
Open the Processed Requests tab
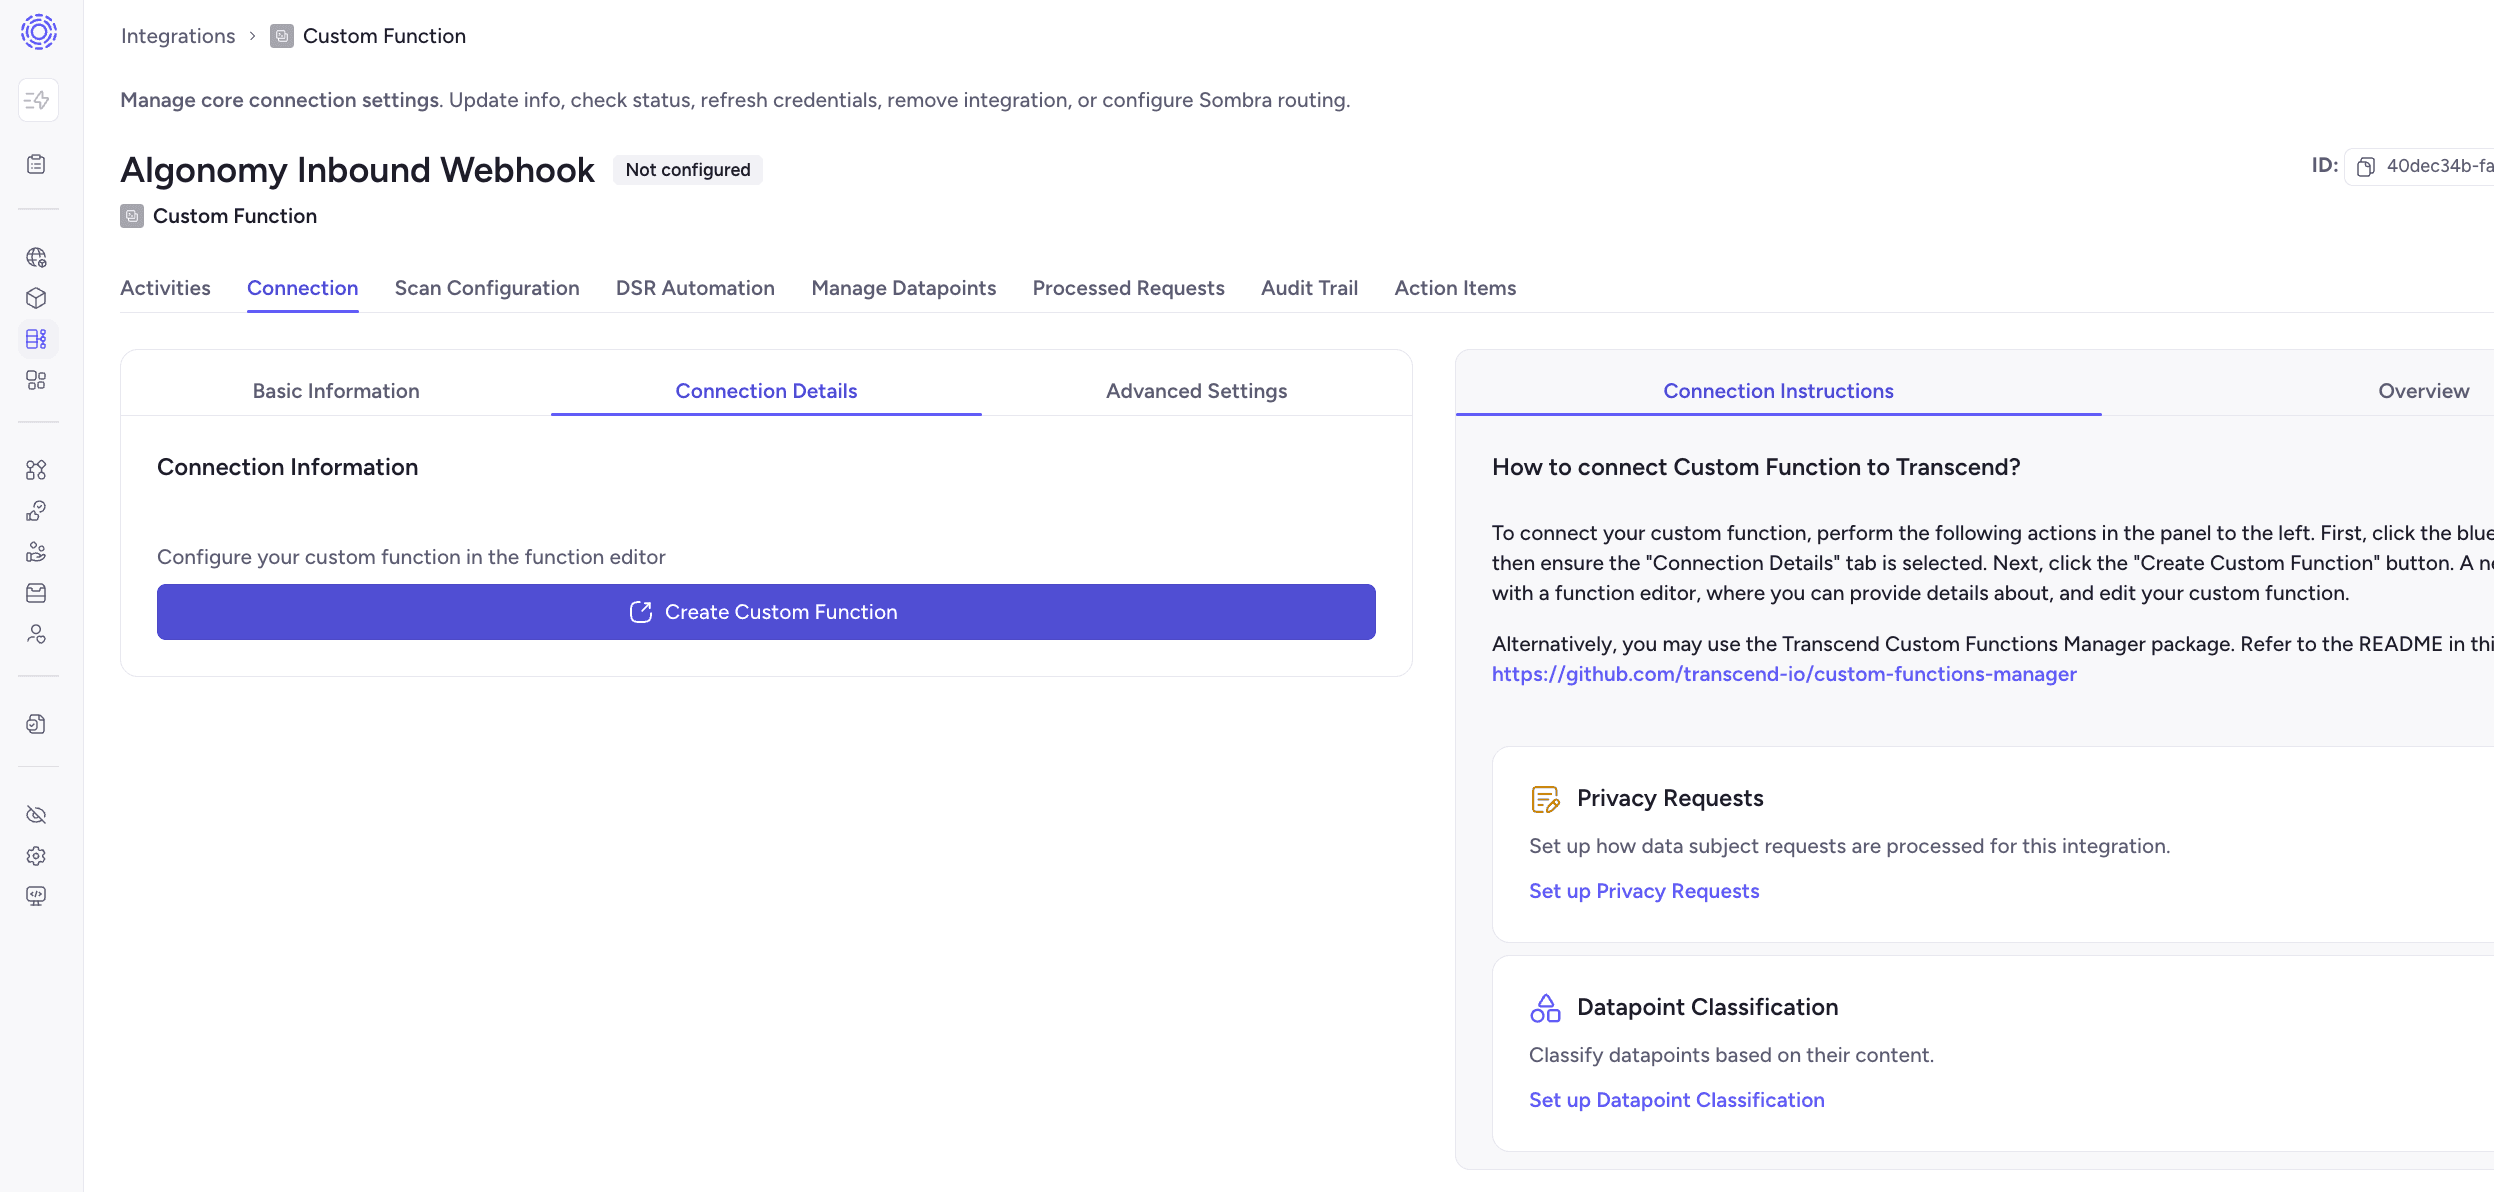coord(1128,288)
